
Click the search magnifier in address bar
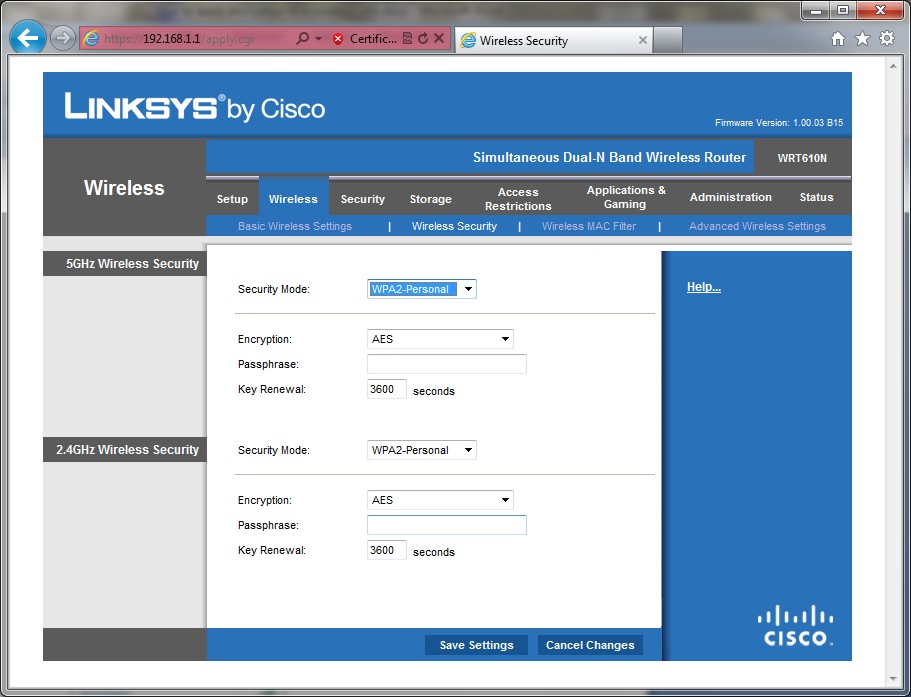point(302,39)
